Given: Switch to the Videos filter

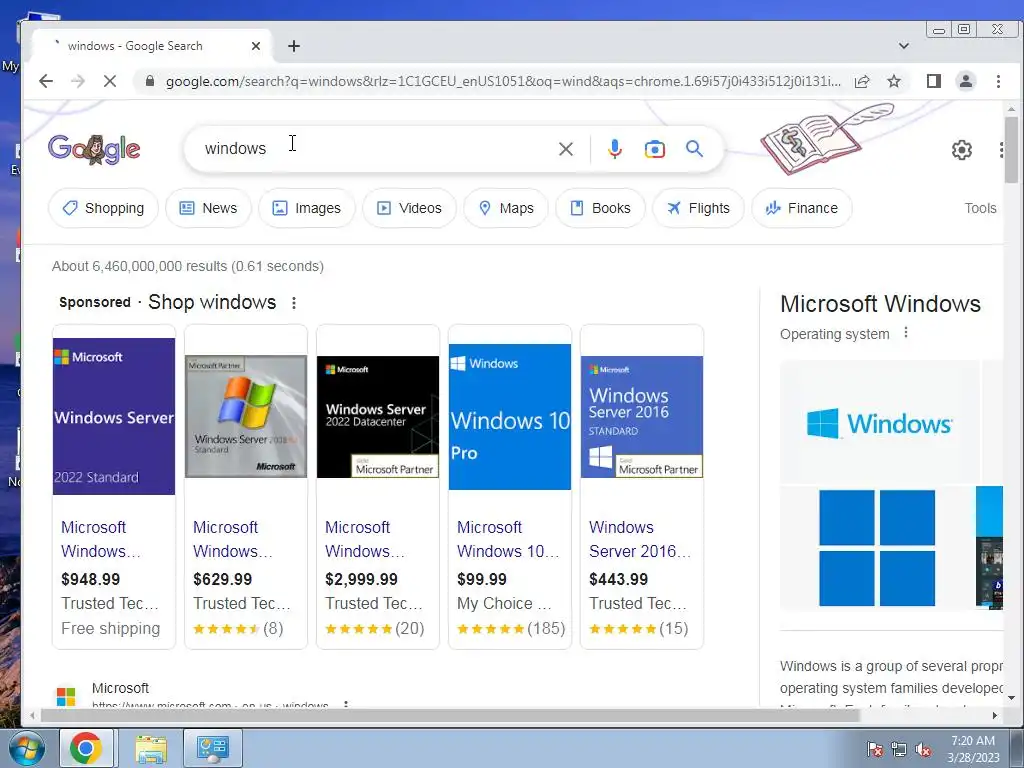Looking at the screenshot, I should coord(409,208).
